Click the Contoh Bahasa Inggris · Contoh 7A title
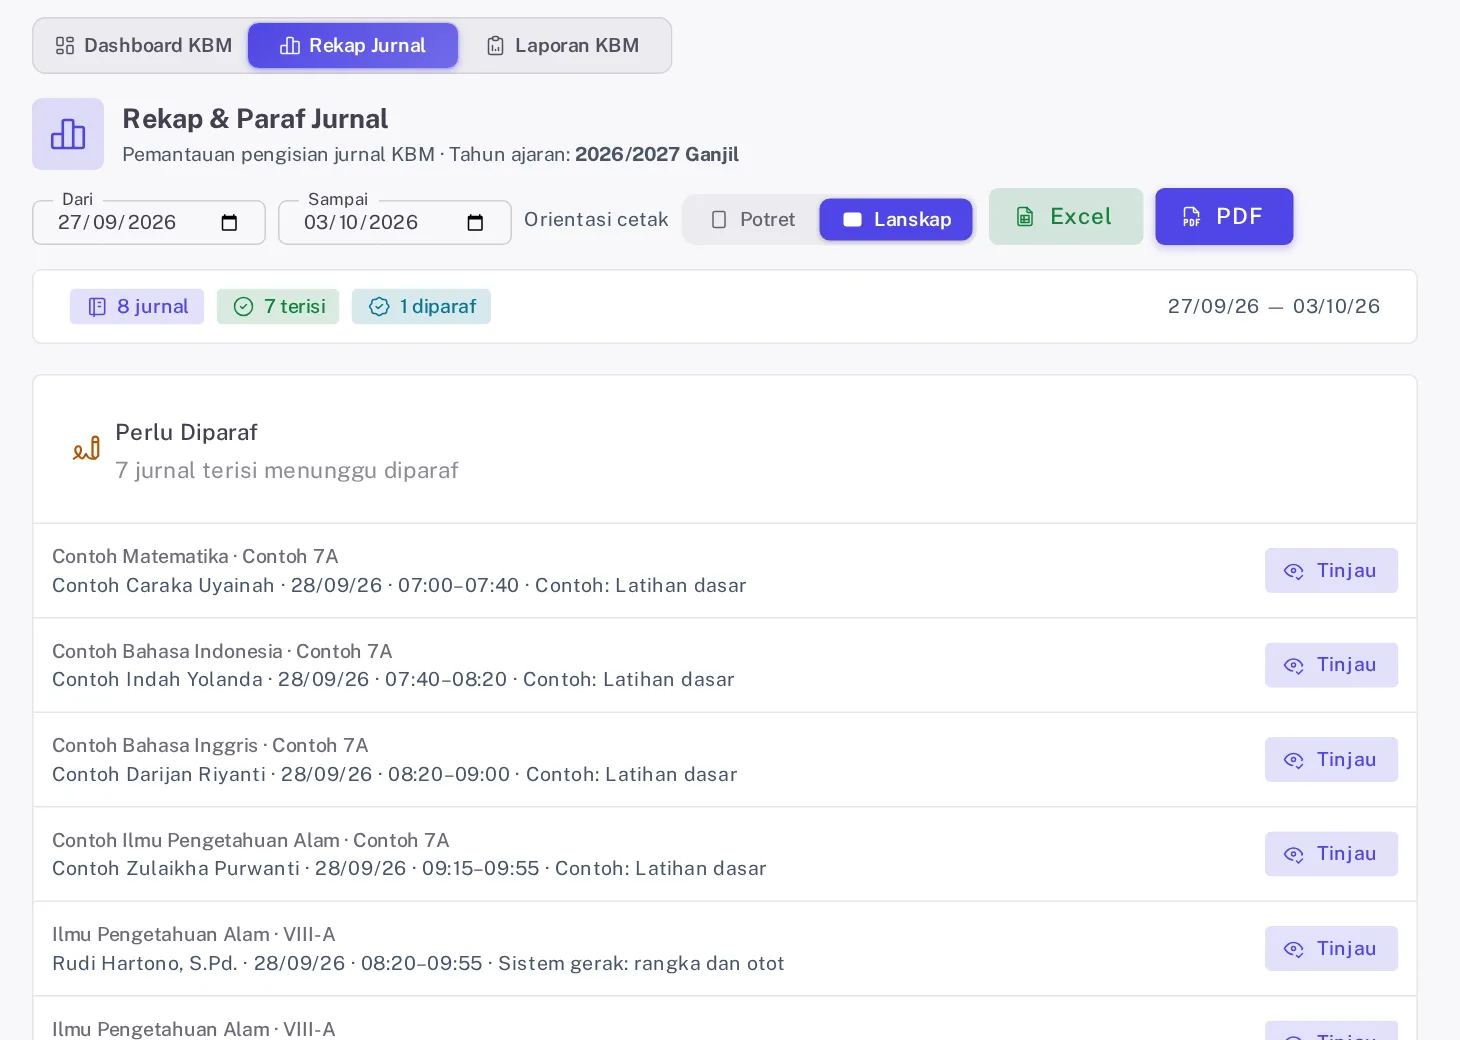 (210, 746)
